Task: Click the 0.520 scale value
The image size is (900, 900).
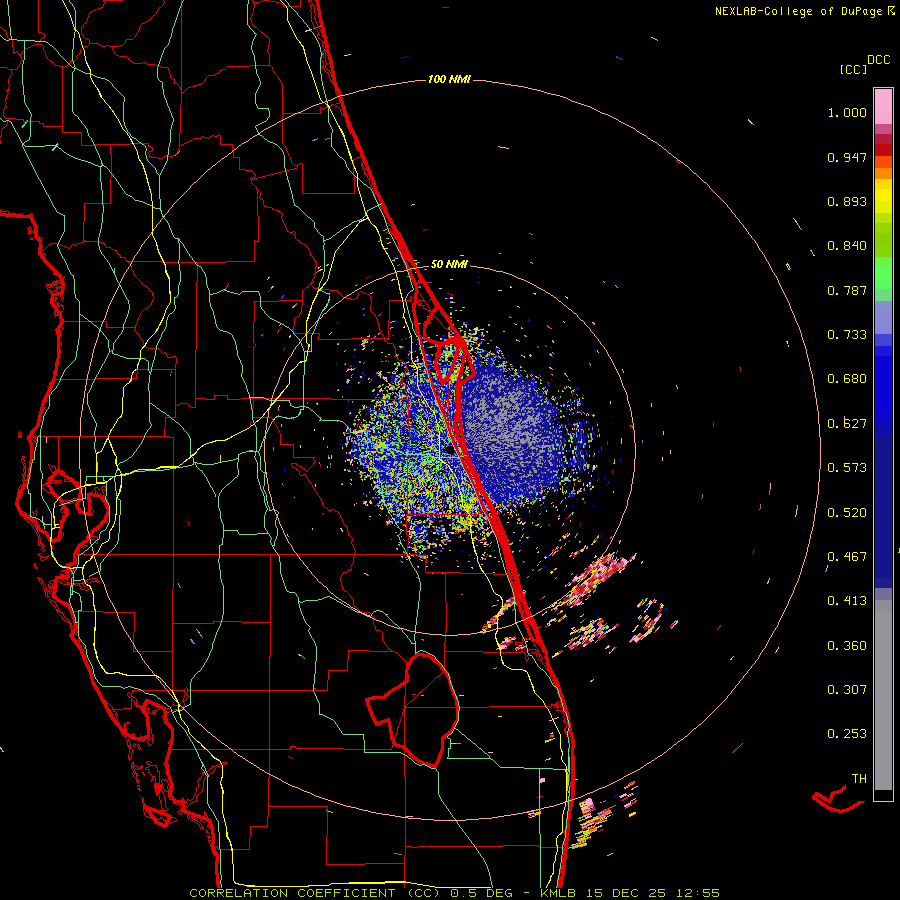Action: (847, 513)
